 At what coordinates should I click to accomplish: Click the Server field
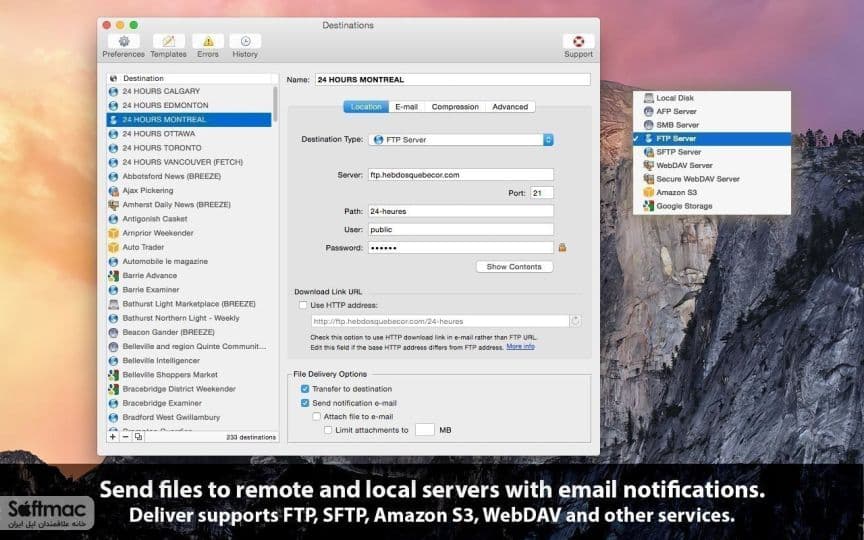pos(461,175)
